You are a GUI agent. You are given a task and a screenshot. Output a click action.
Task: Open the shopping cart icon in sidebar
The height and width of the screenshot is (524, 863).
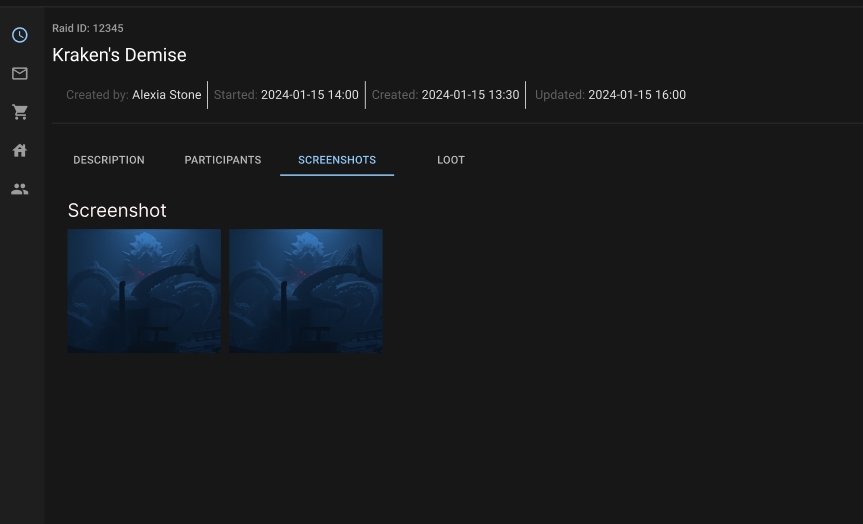(19, 112)
